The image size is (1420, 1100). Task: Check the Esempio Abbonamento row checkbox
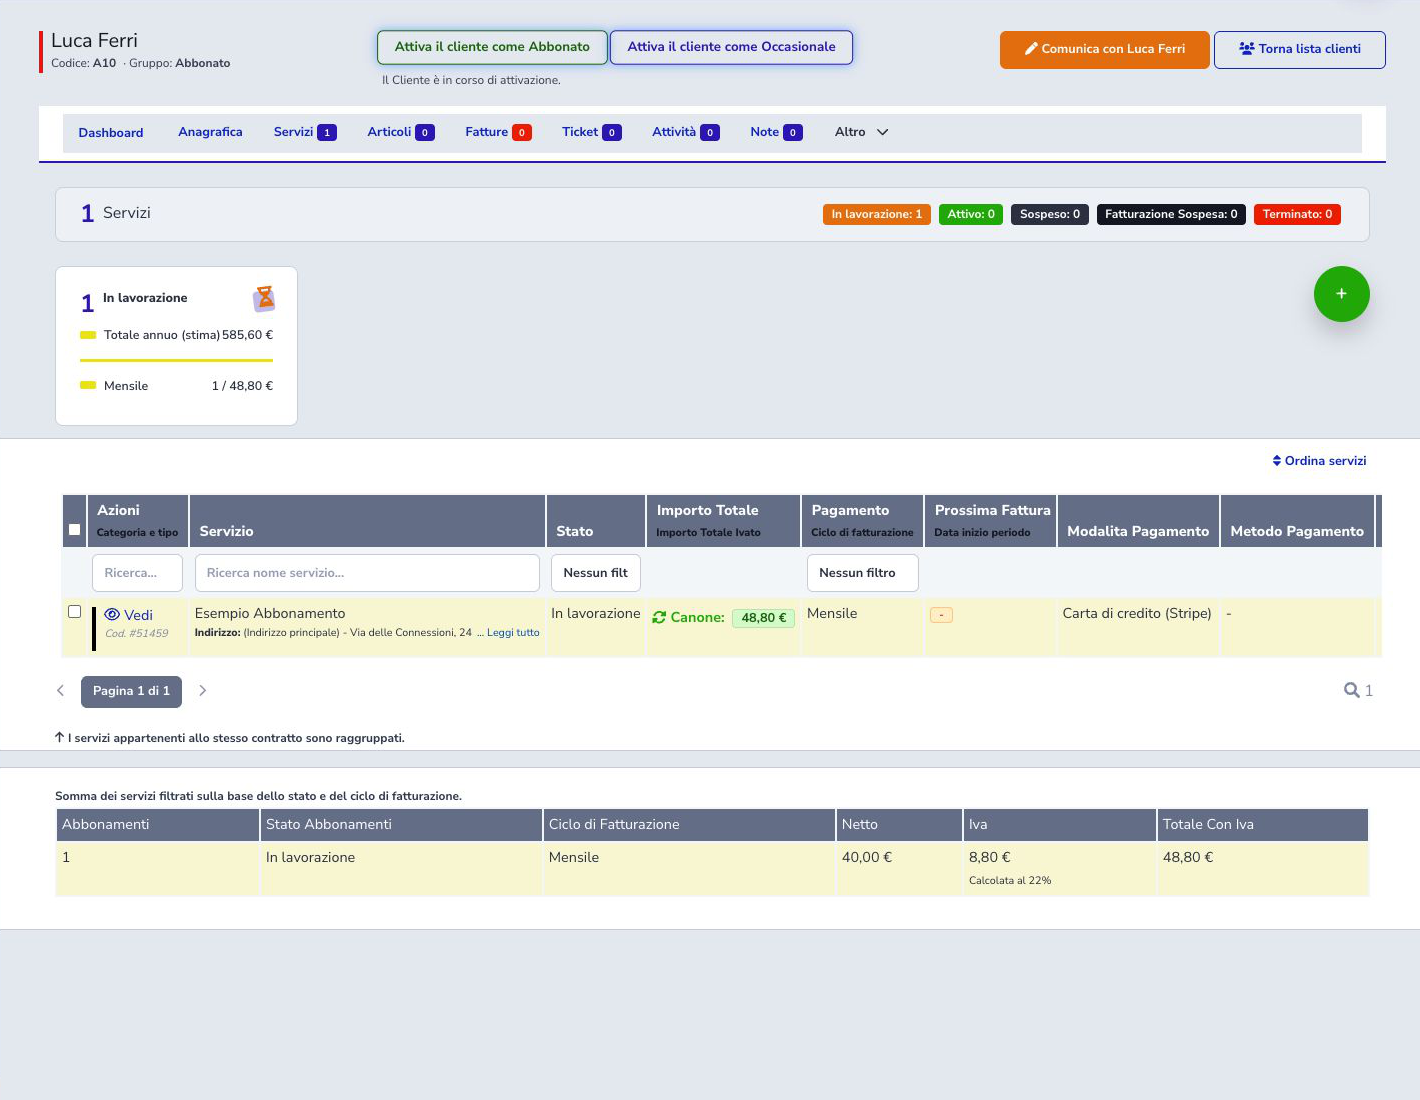click(x=74, y=611)
